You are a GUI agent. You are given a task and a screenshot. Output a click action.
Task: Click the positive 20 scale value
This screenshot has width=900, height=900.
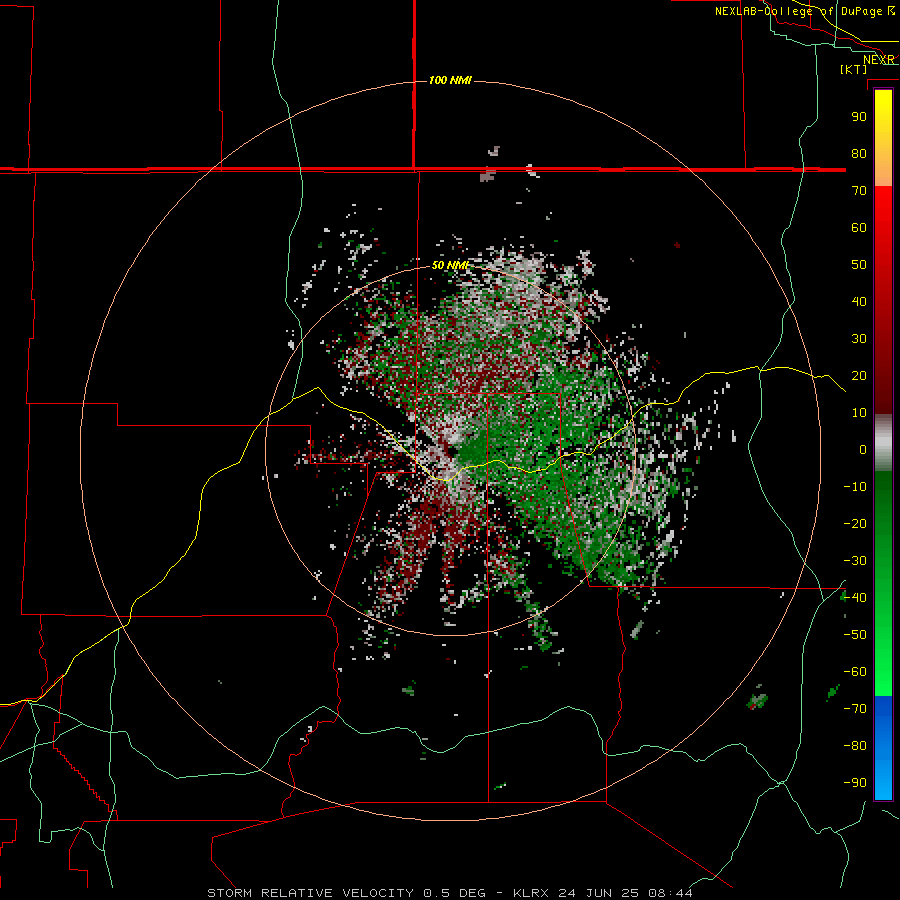point(859,376)
